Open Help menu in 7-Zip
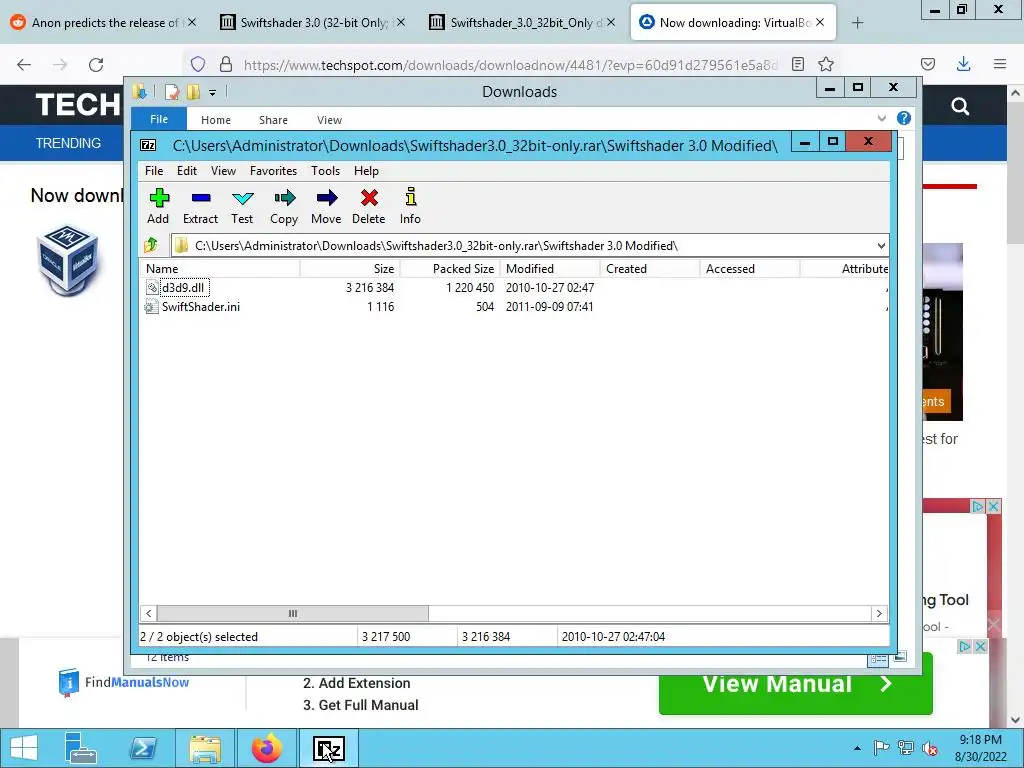 (x=366, y=171)
